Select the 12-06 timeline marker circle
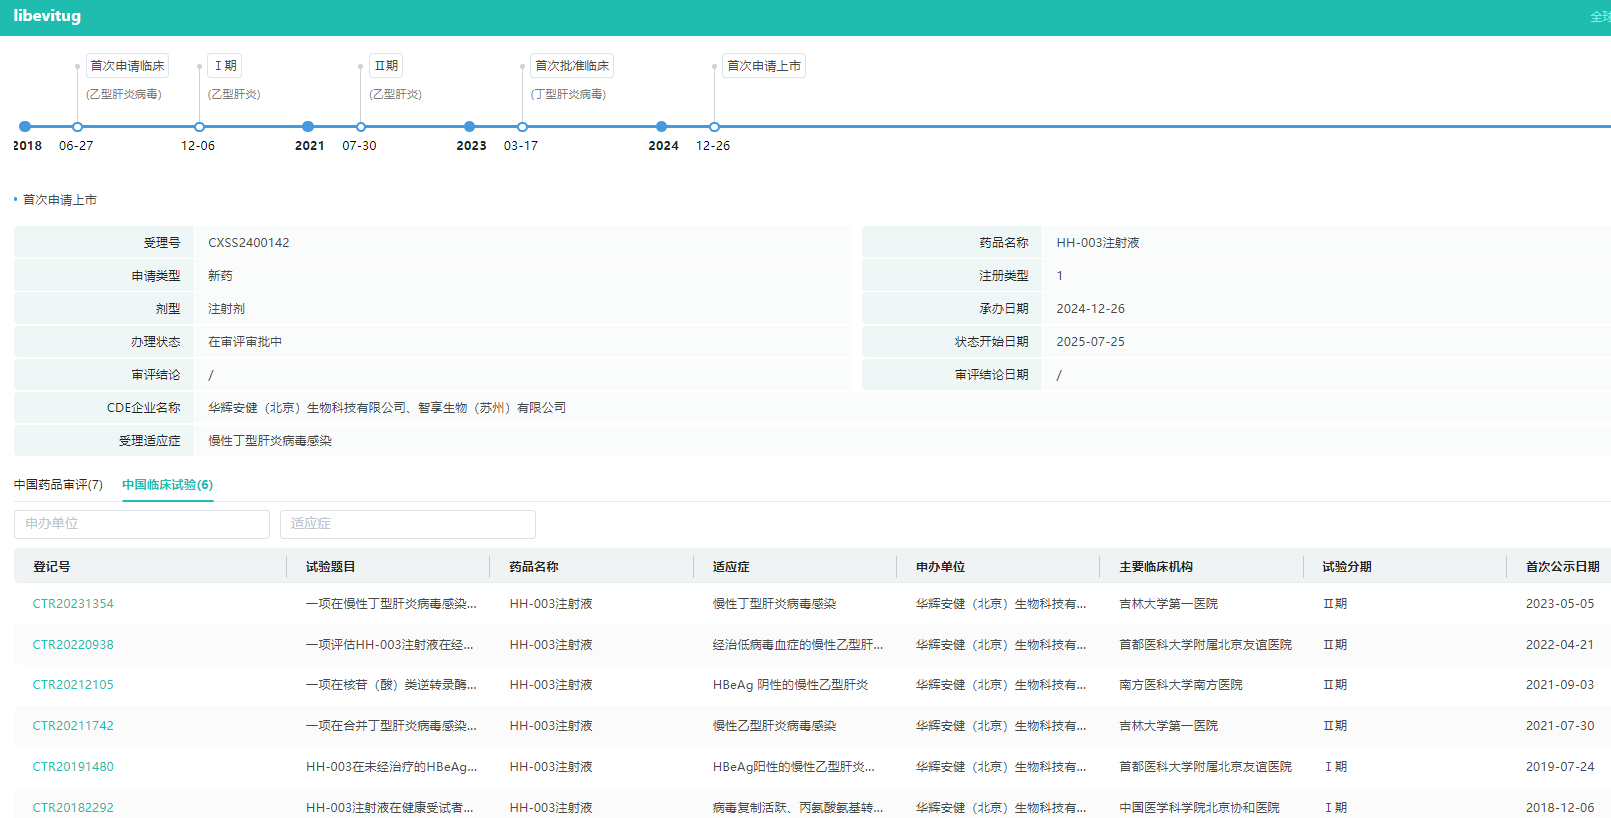Viewport: 1611px width, 818px height. pyautogui.click(x=199, y=127)
